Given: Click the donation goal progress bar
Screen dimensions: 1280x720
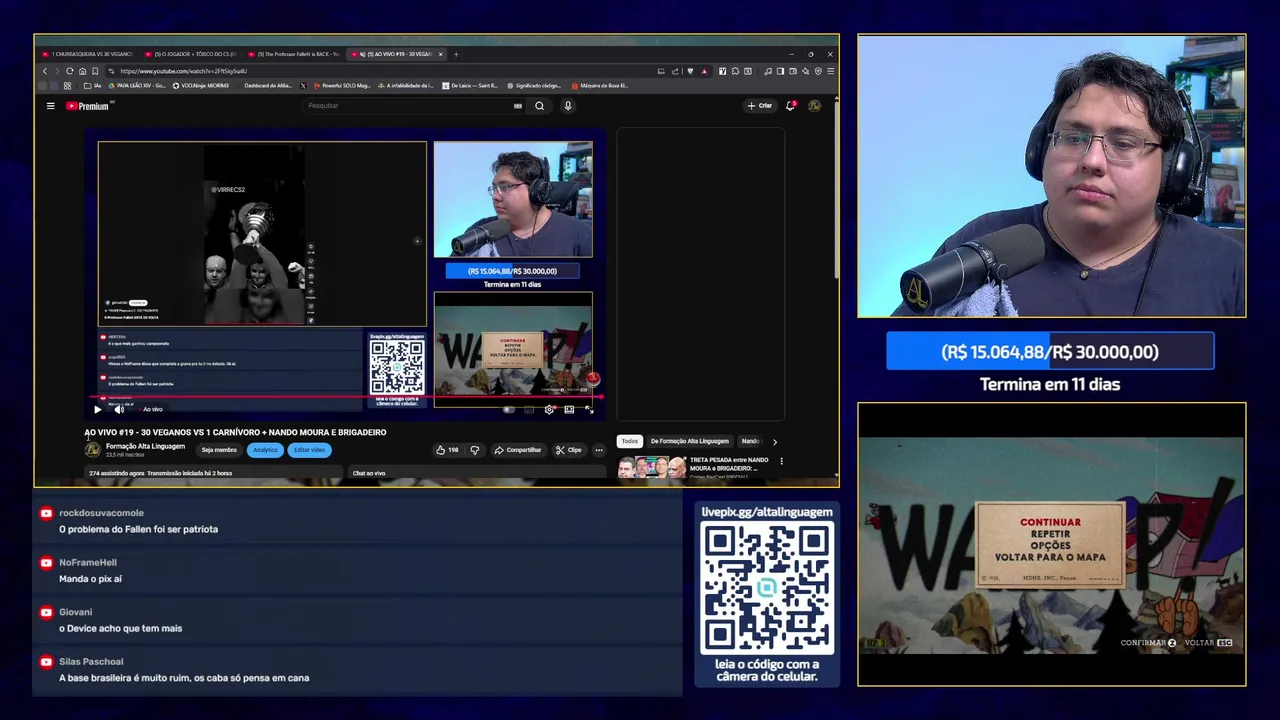Looking at the screenshot, I should point(1050,352).
